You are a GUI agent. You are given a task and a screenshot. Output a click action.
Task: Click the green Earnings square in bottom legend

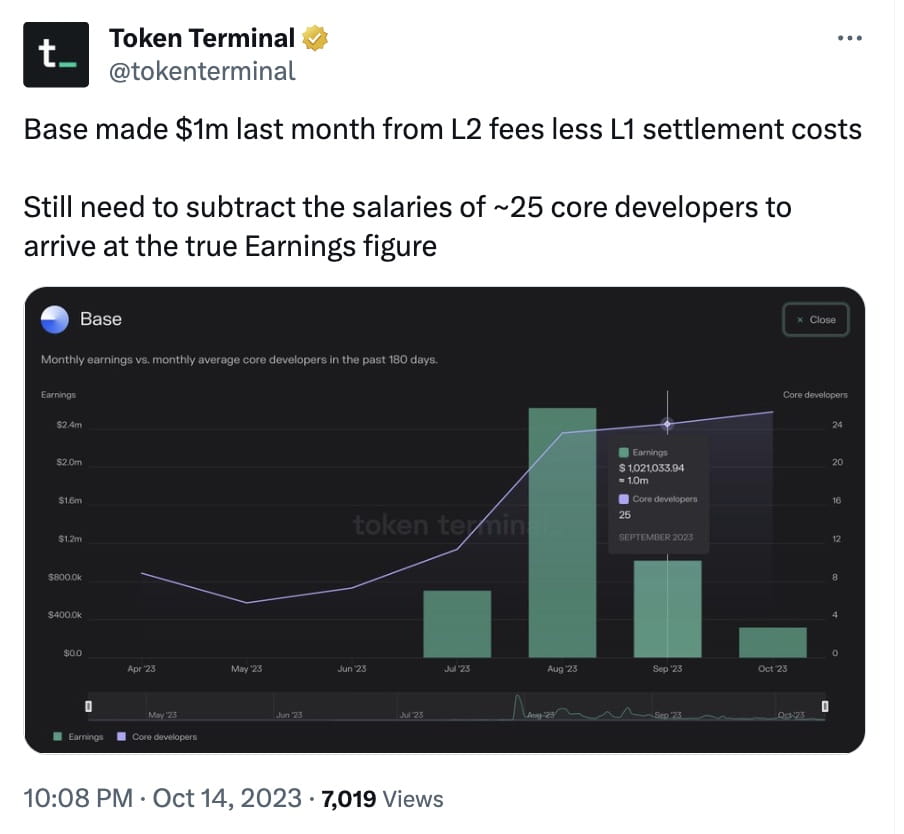point(56,735)
